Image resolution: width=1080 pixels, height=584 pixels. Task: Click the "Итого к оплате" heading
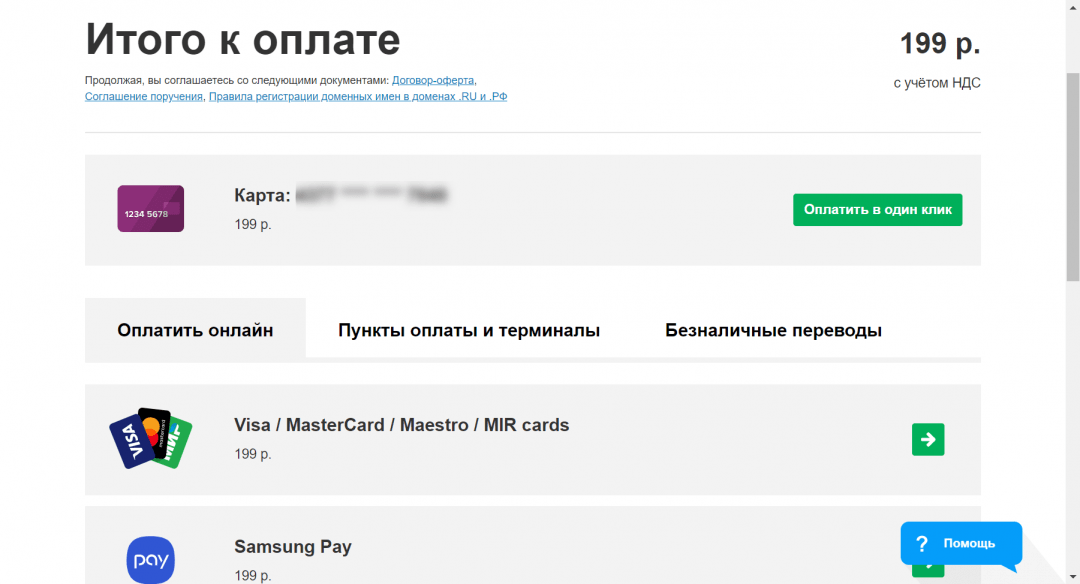coord(243,40)
